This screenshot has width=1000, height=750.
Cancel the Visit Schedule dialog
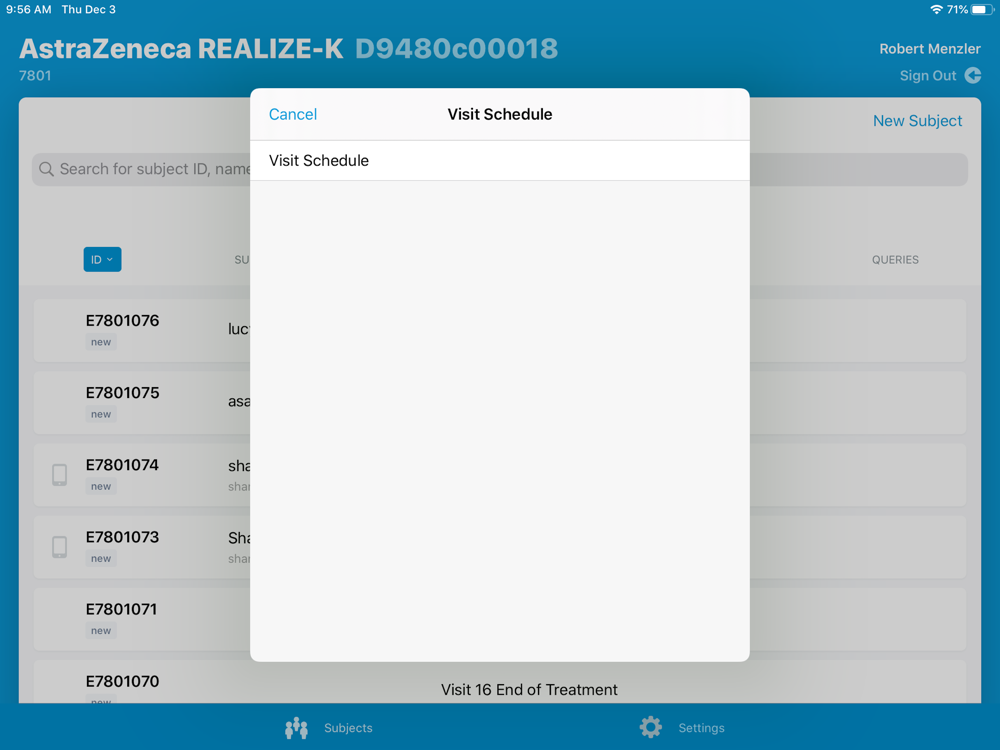coord(293,114)
